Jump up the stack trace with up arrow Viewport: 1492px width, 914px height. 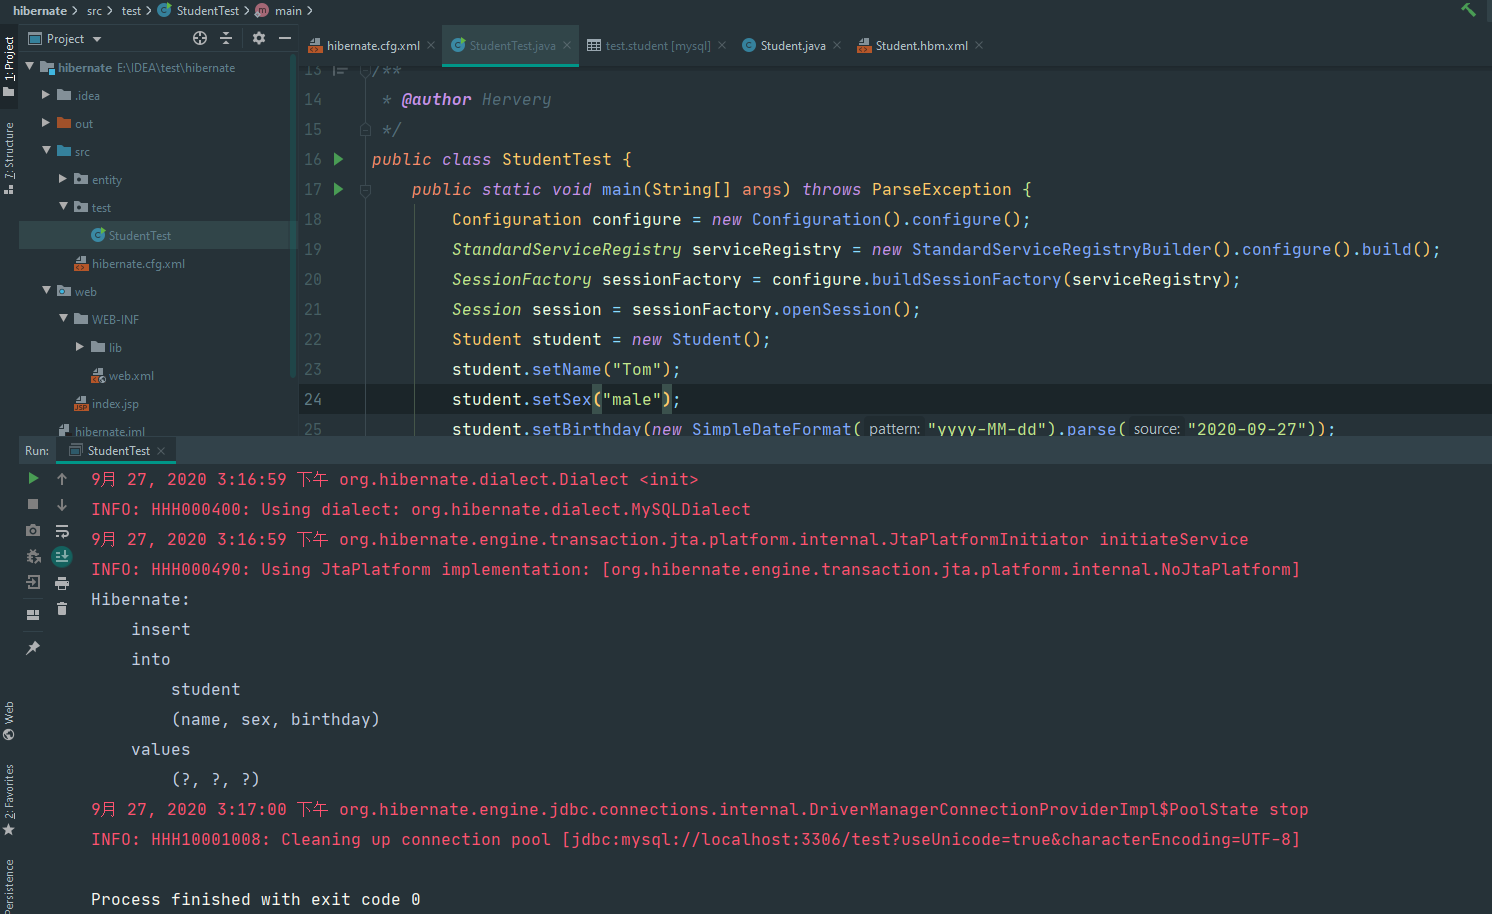point(62,479)
